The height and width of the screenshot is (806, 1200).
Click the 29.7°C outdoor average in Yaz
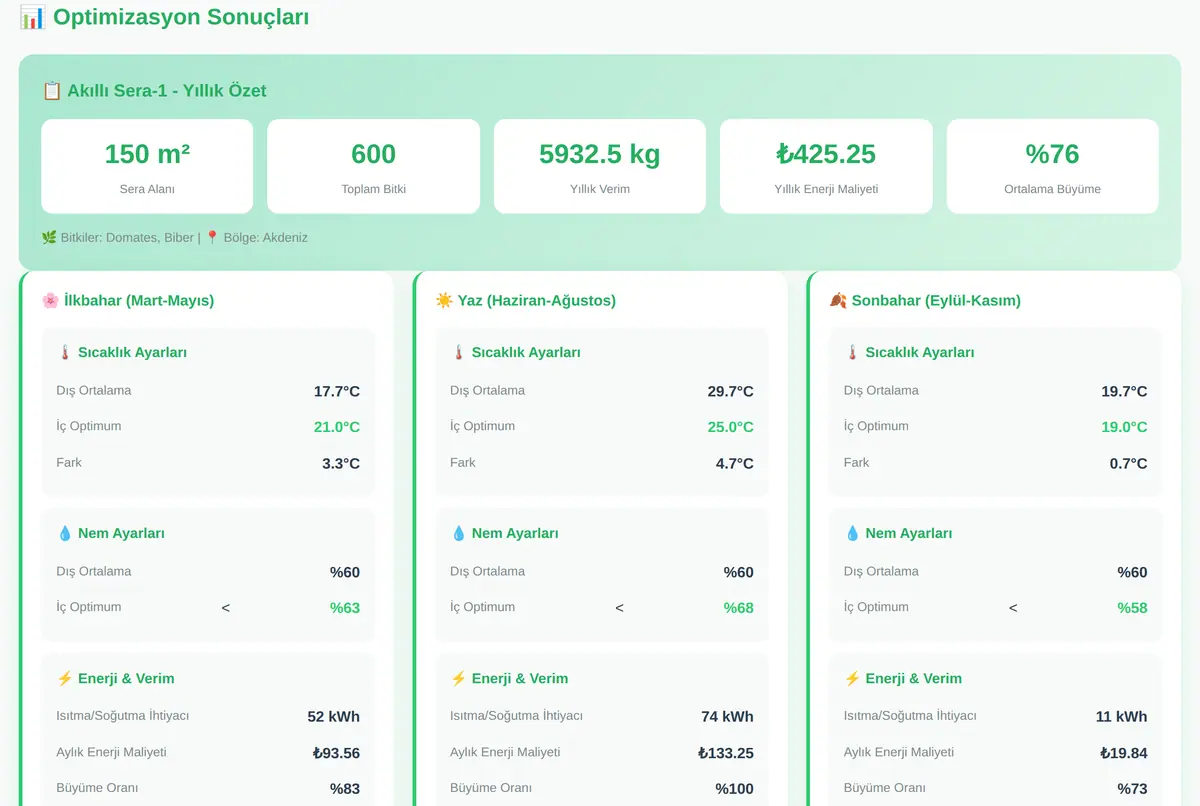[x=731, y=392]
